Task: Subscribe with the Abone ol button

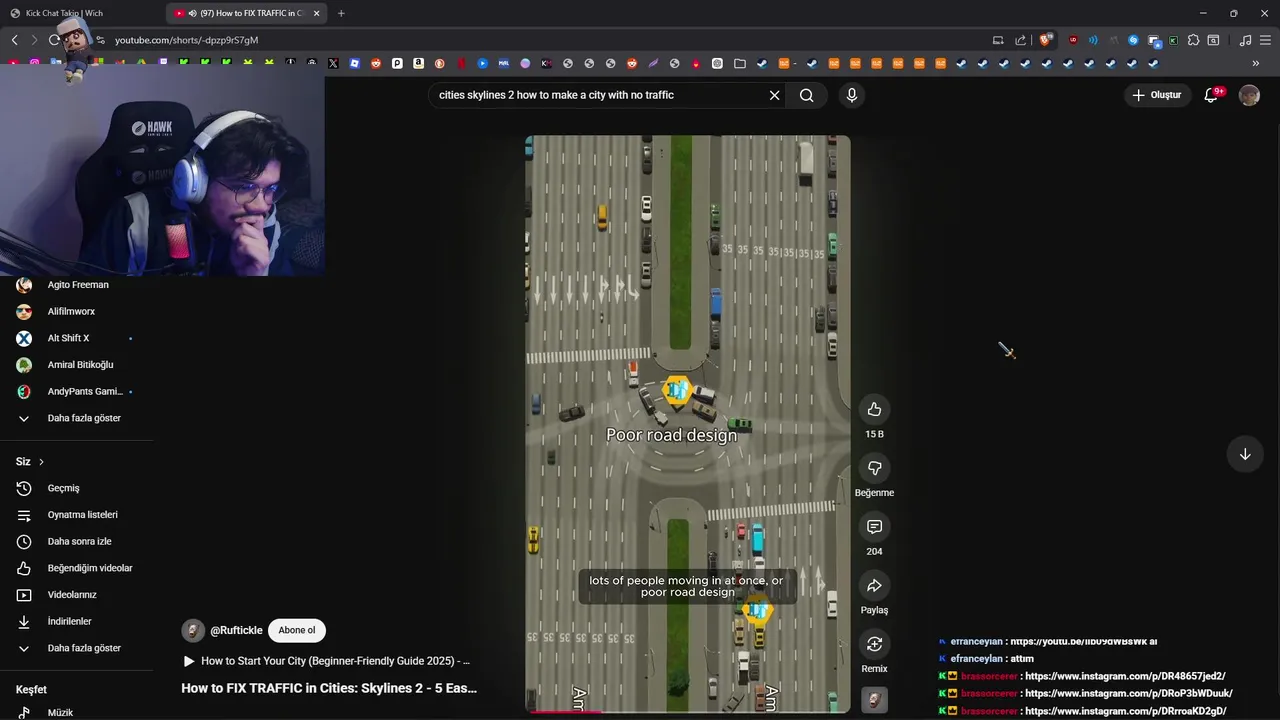Action: (297, 630)
